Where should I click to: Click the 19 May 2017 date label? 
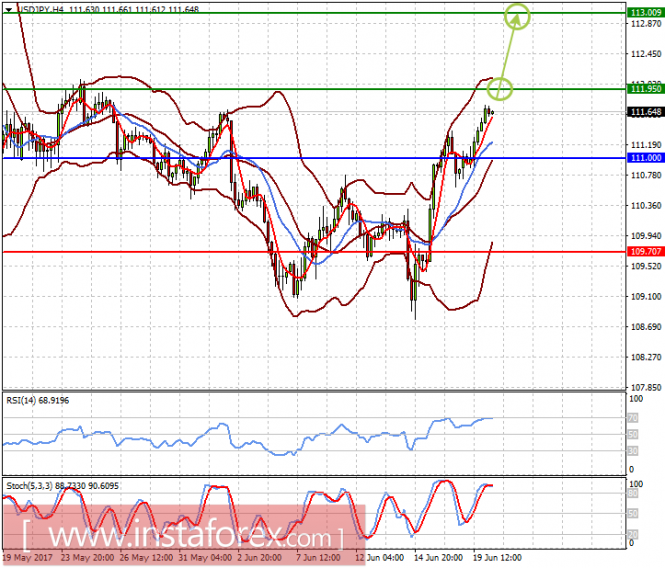(x=27, y=556)
